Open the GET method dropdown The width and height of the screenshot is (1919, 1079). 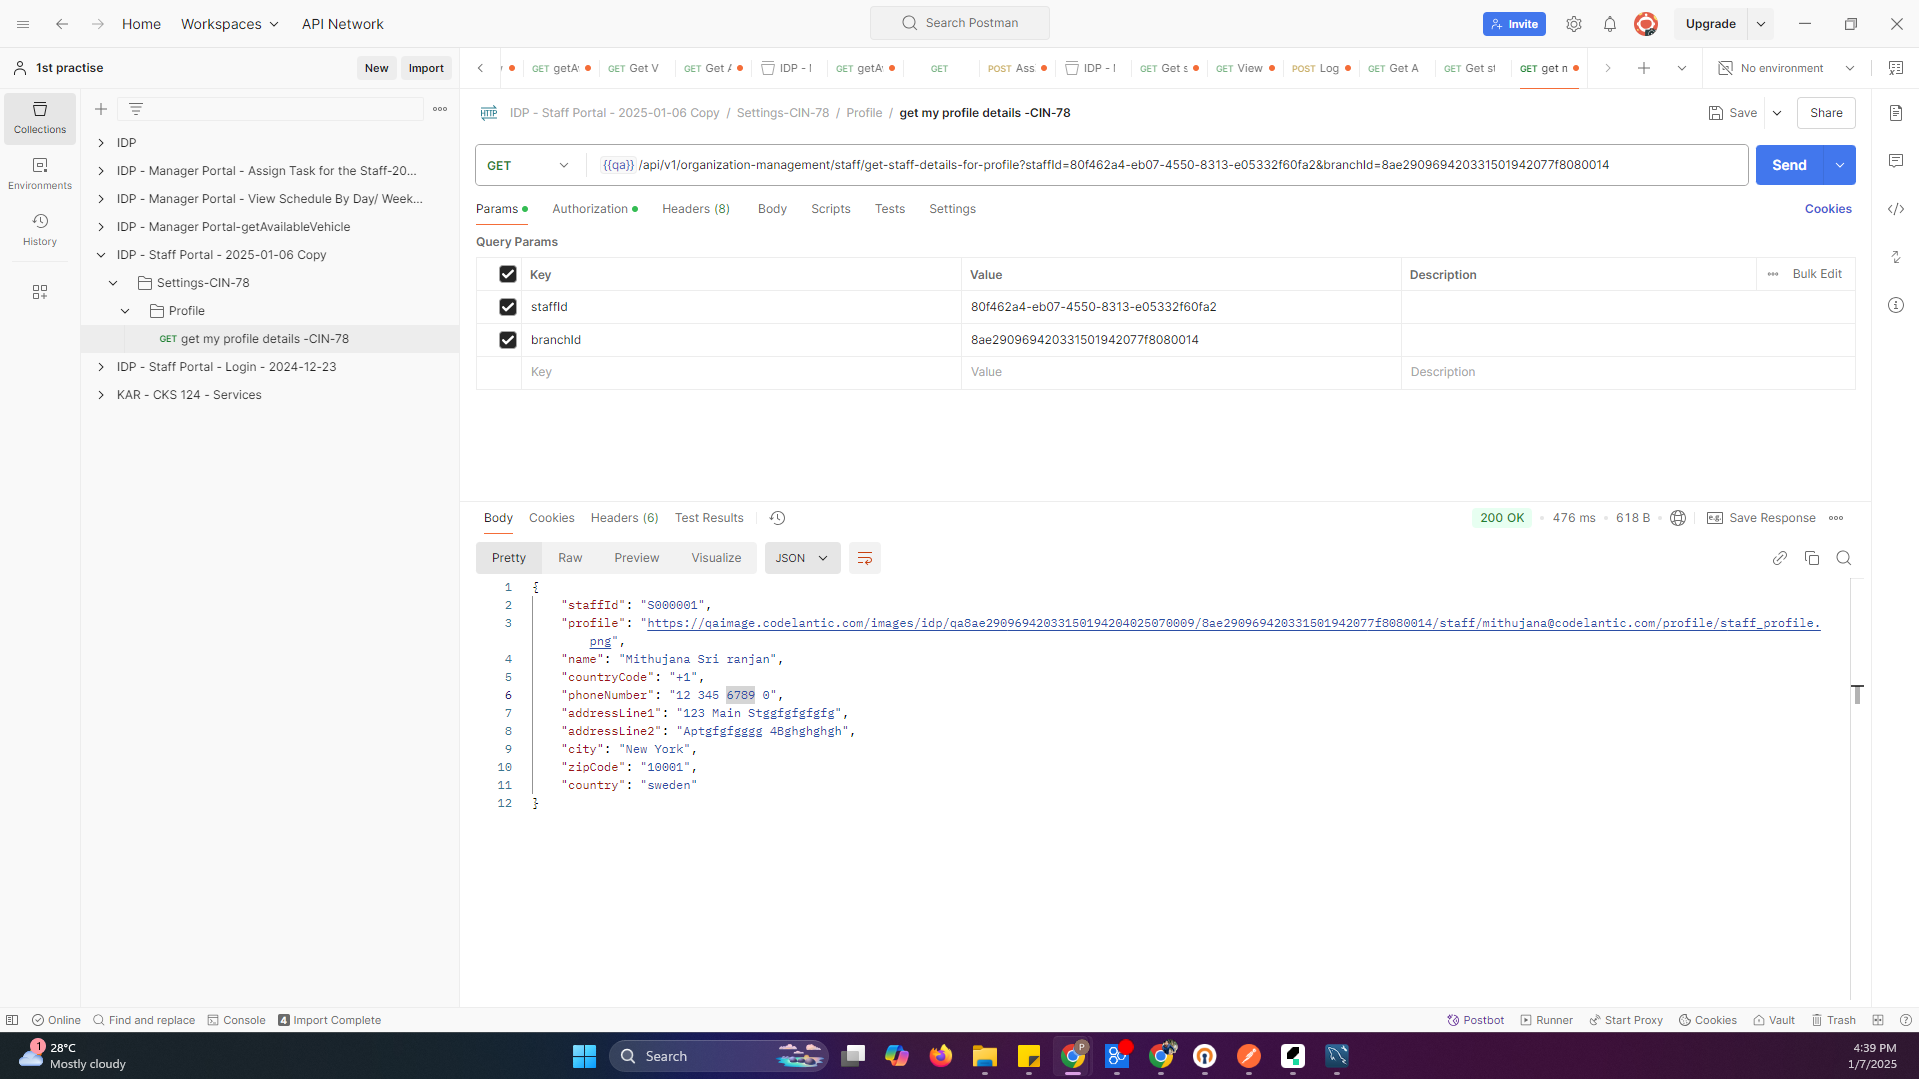click(x=529, y=165)
